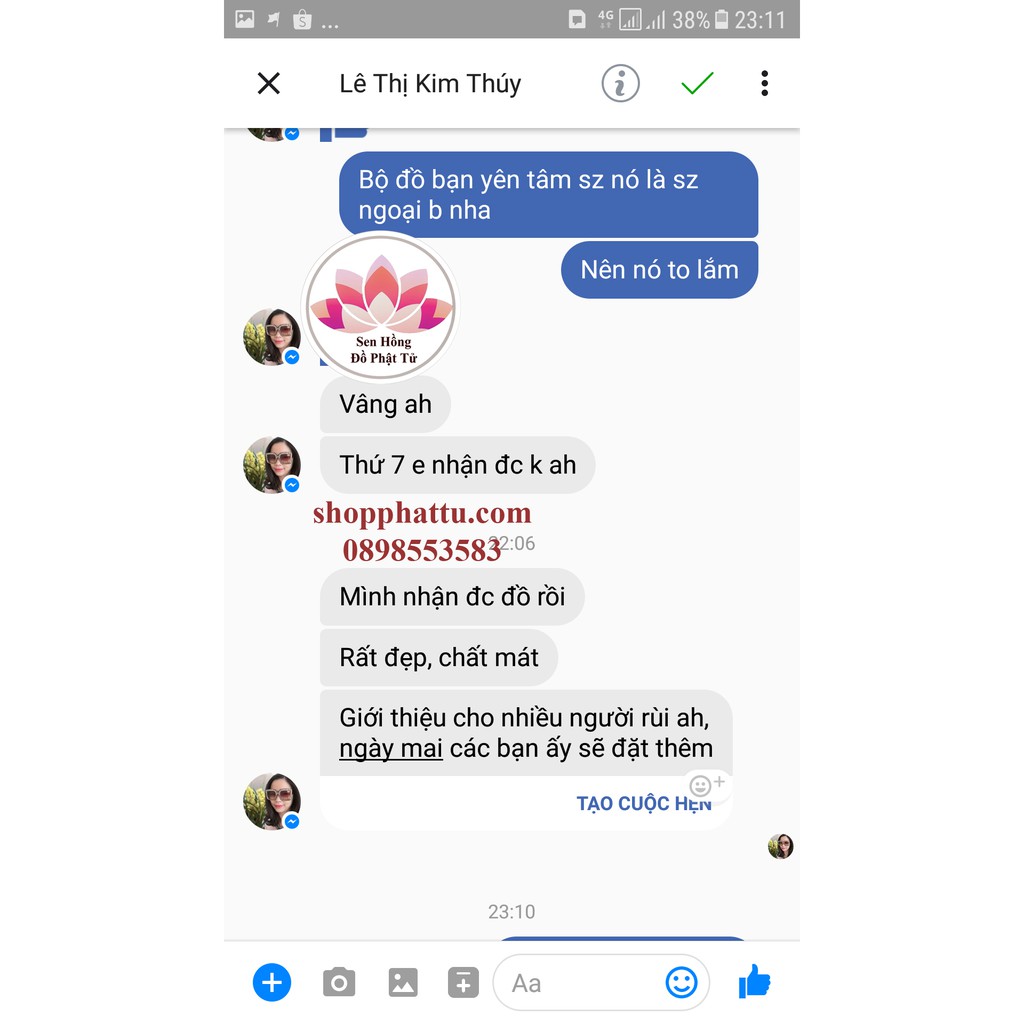Tap sender avatar beside 'Thứ 7 e nhận đc k ah'
1024x1024 pixels.
click(272, 464)
